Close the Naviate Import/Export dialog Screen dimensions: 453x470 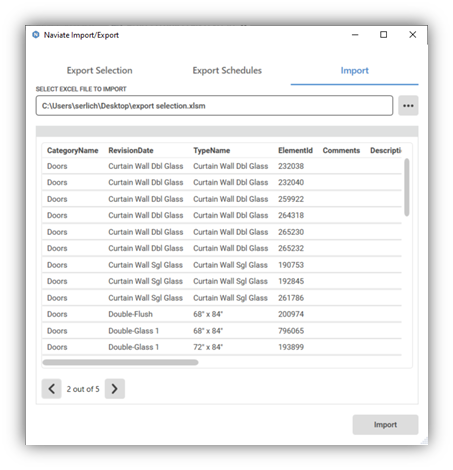(412, 35)
